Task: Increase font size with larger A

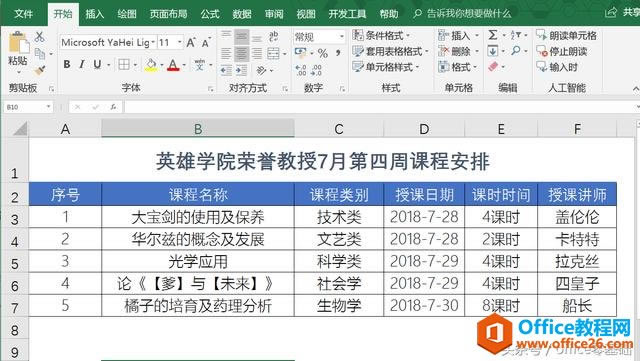Action: (191, 42)
